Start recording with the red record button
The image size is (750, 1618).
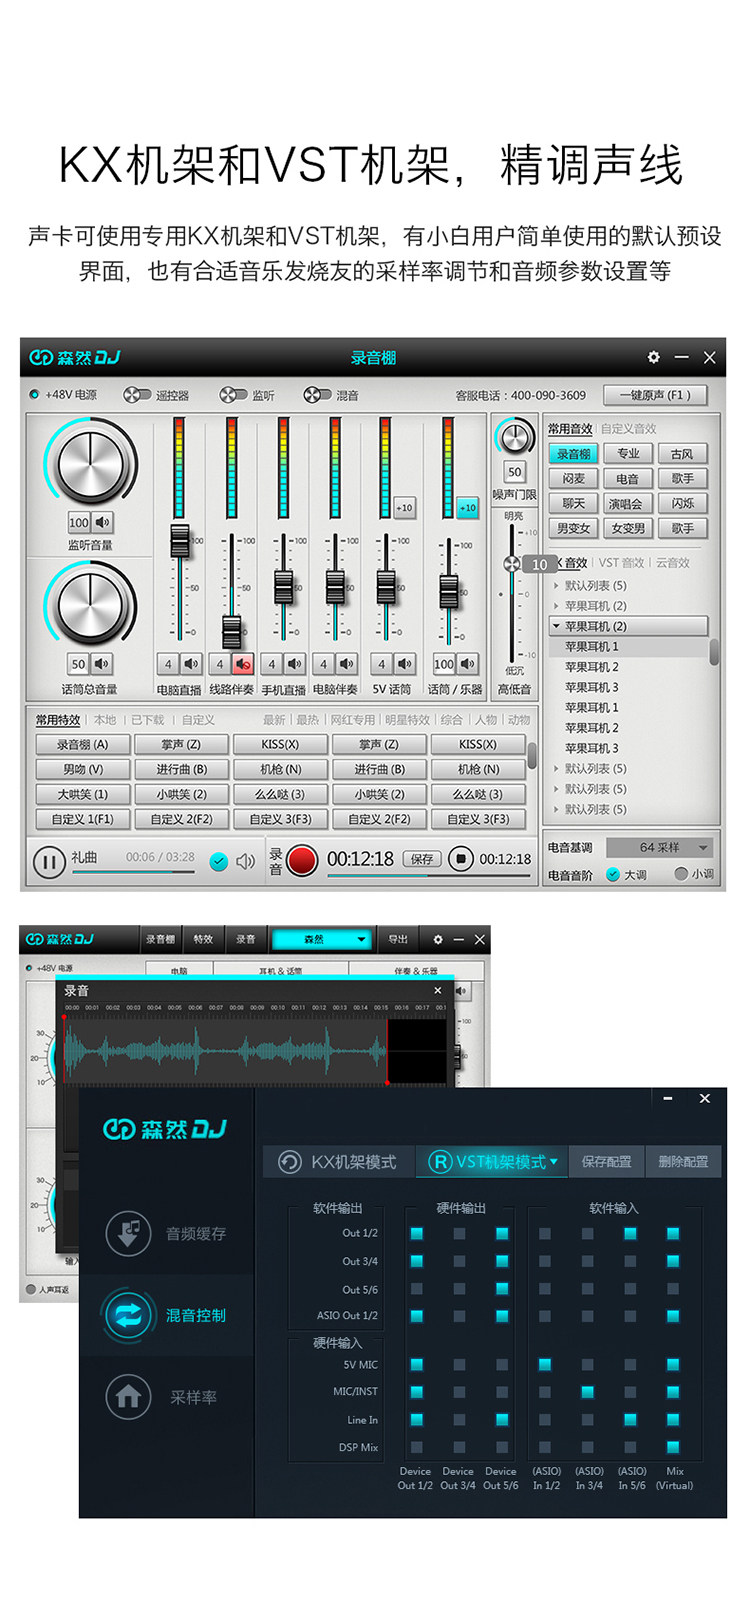pos(302,860)
